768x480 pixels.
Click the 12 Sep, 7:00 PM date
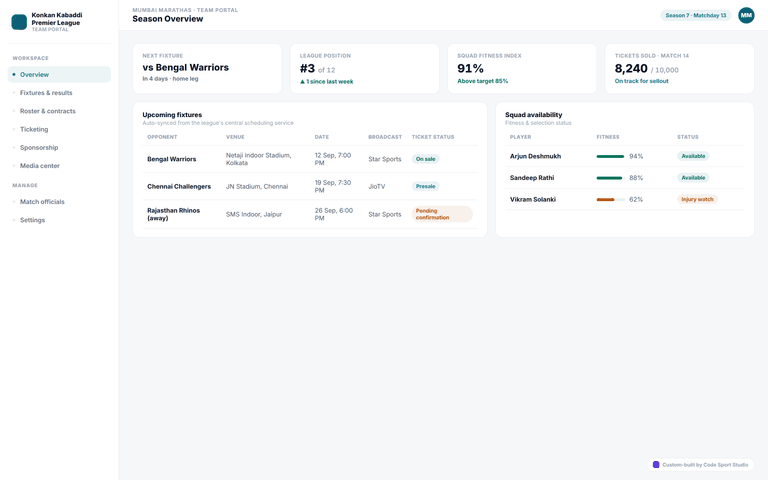tap(333, 159)
